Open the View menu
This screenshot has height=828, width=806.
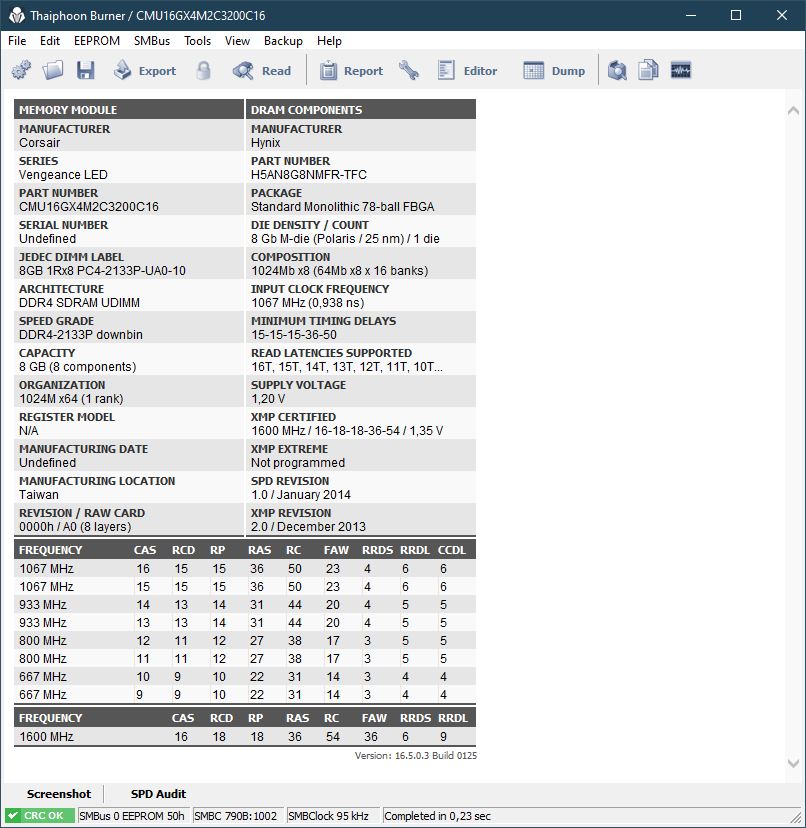(x=237, y=41)
